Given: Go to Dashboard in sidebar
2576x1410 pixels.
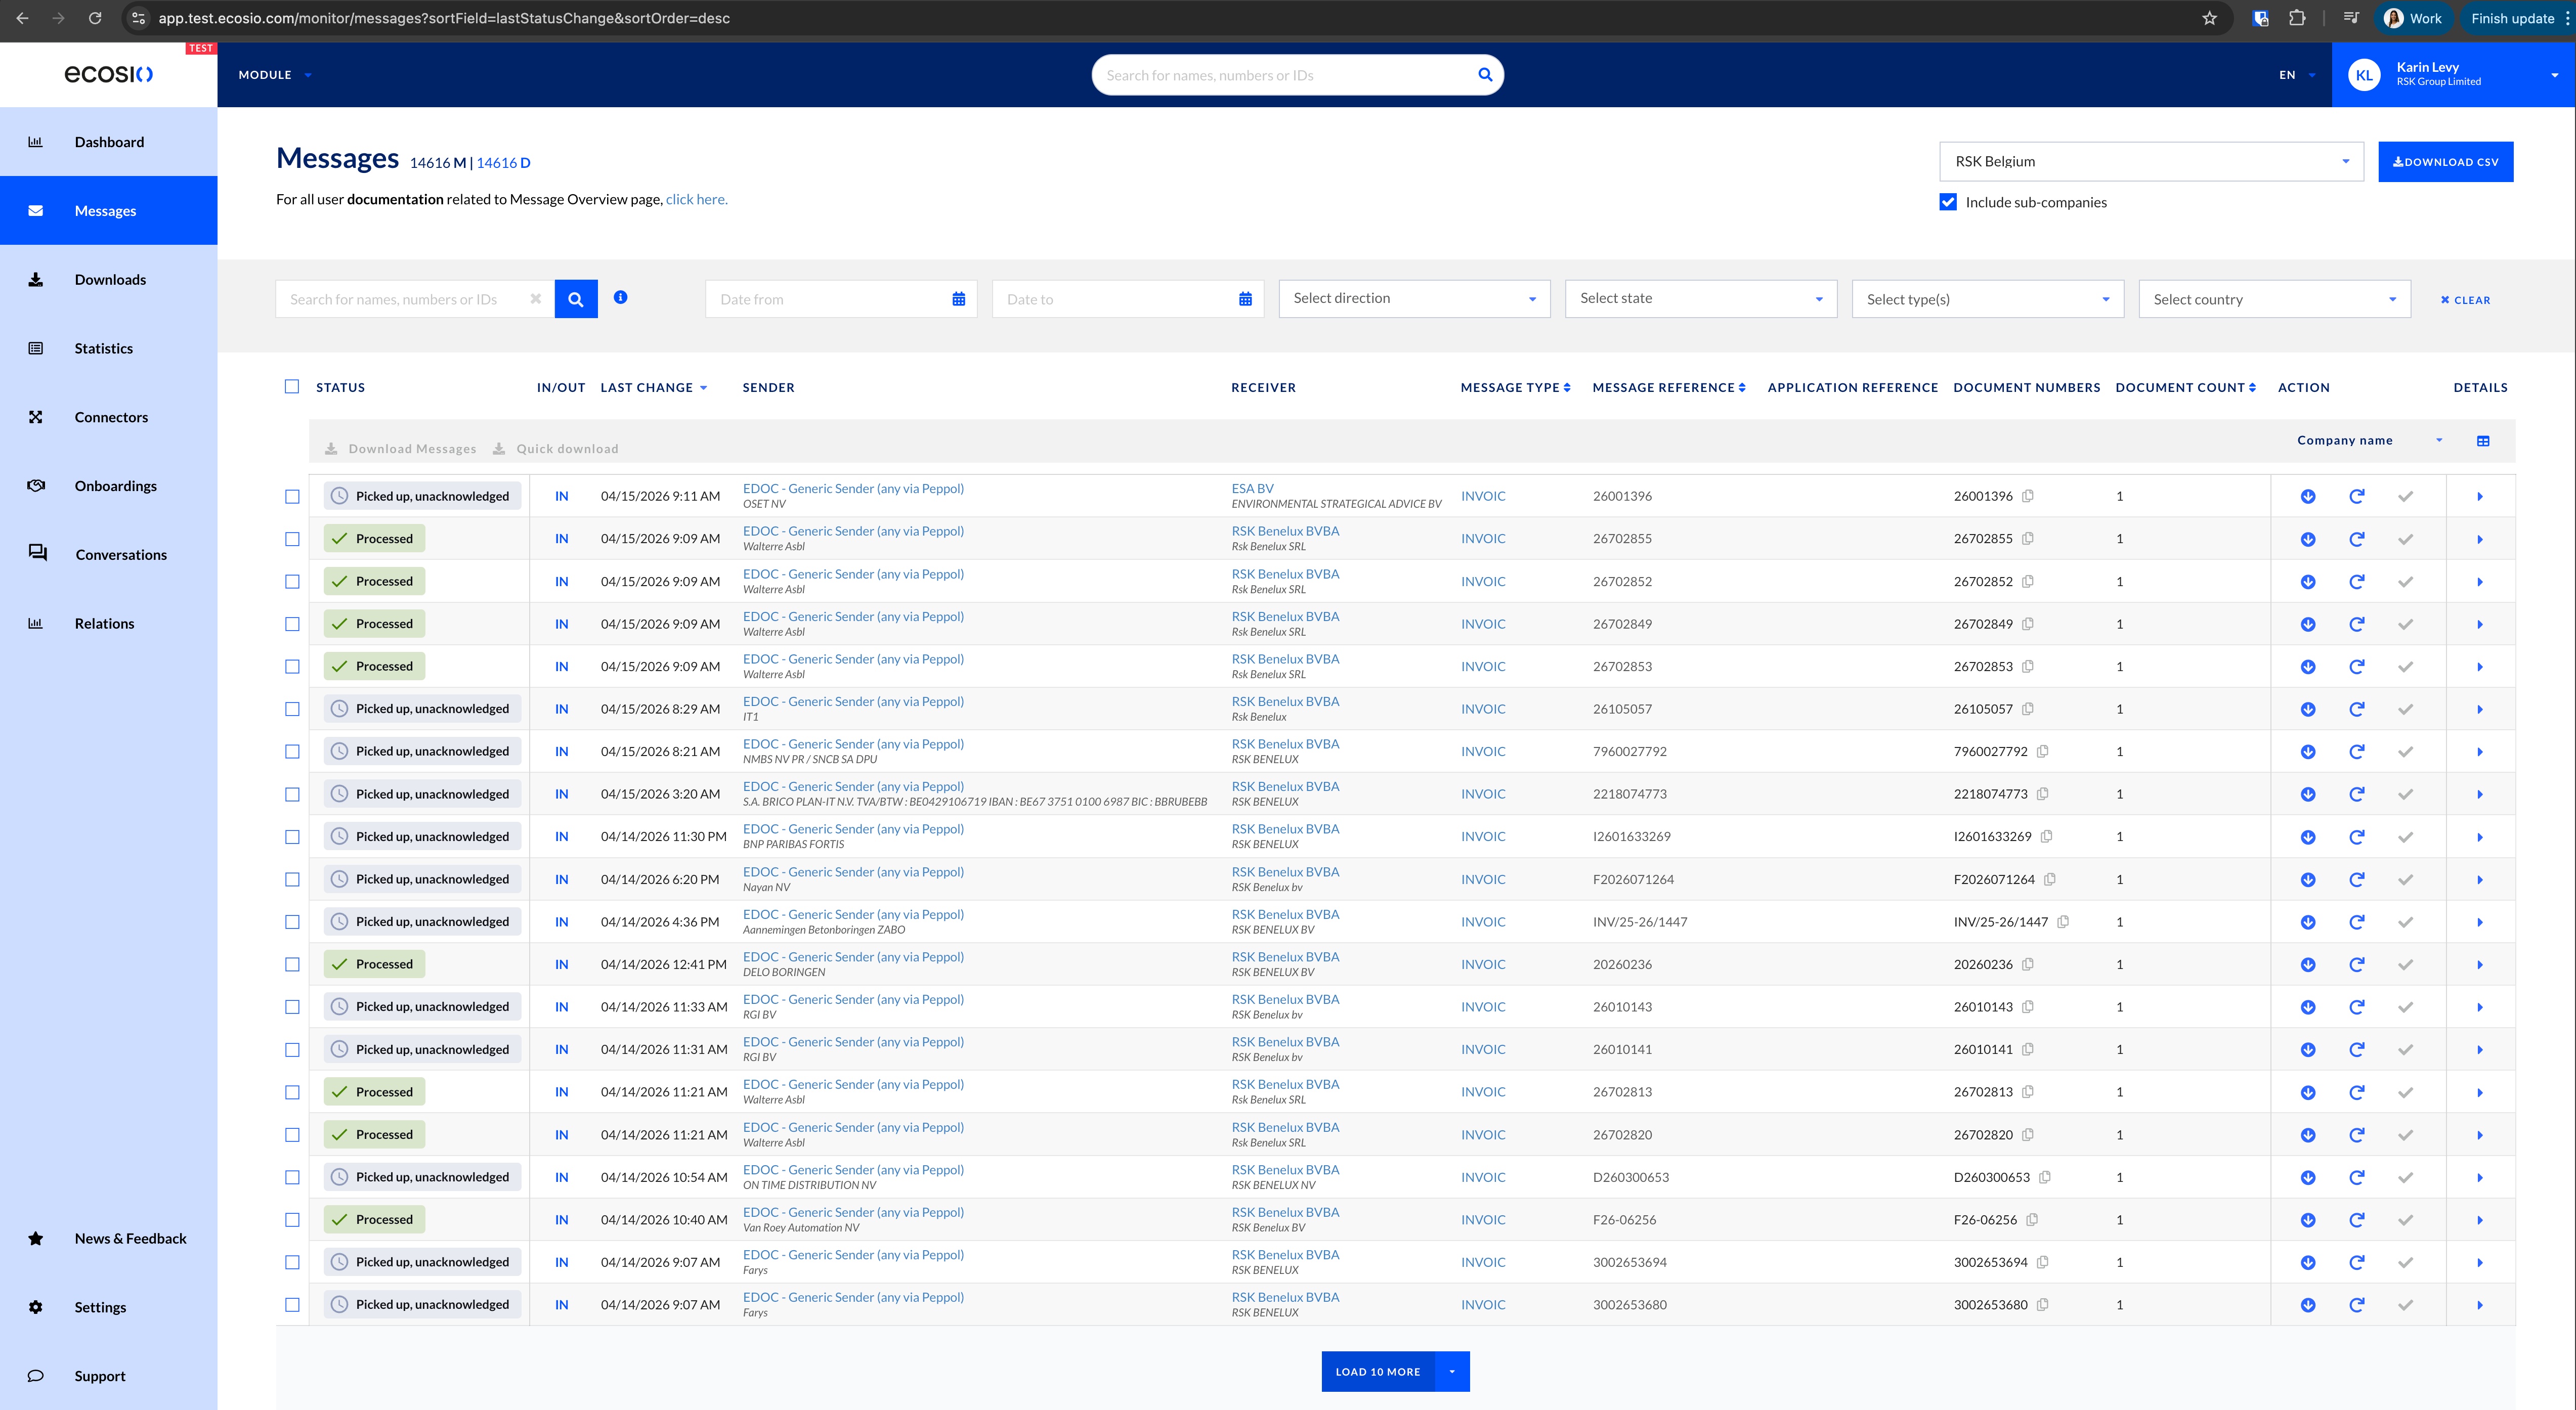Looking at the screenshot, I should click(109, 142).
